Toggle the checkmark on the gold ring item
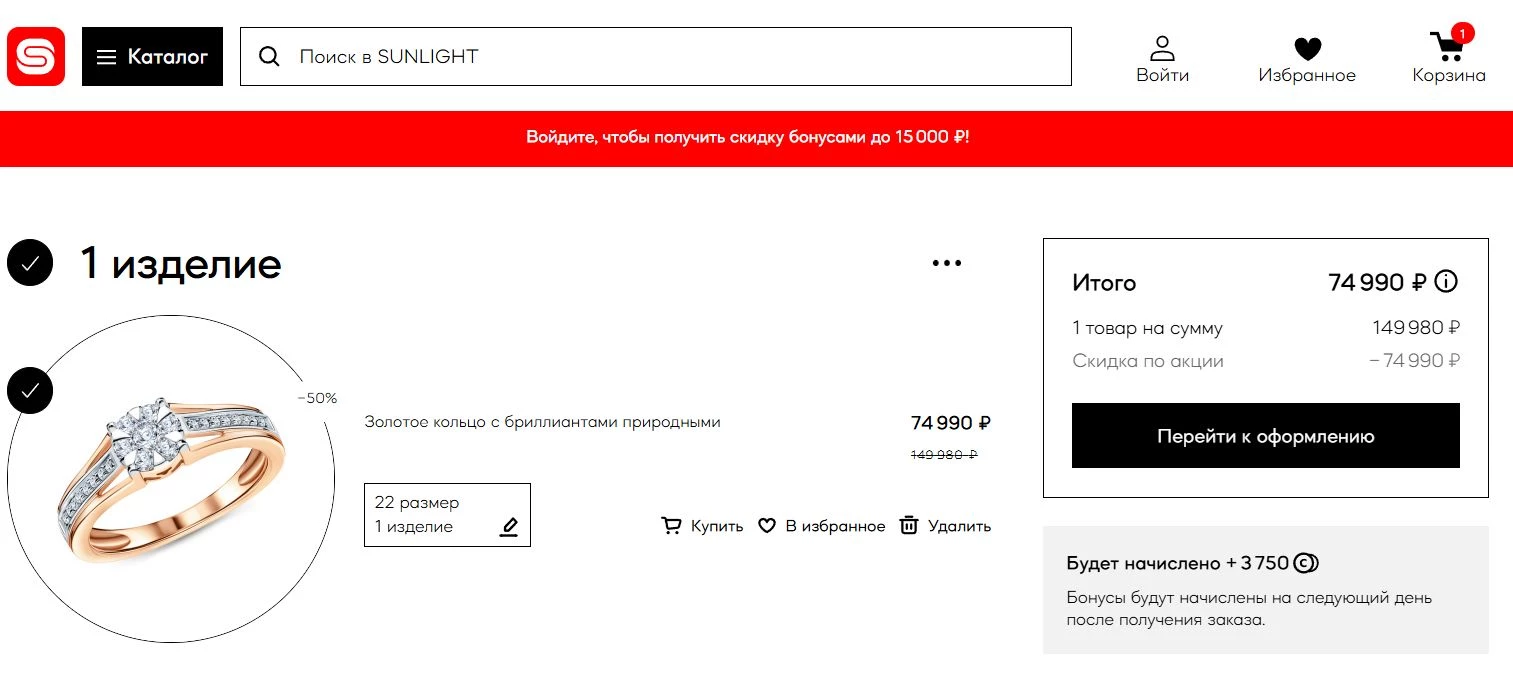This screenshot has width=1513, height=683. tap(30, 392)
